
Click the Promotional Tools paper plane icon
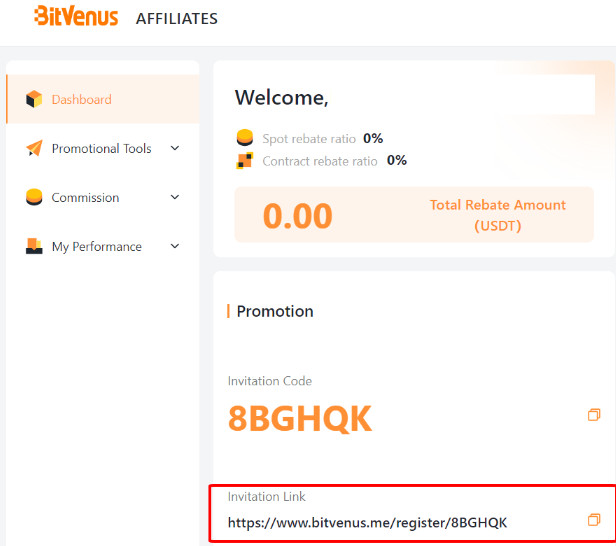pos(34,148)
